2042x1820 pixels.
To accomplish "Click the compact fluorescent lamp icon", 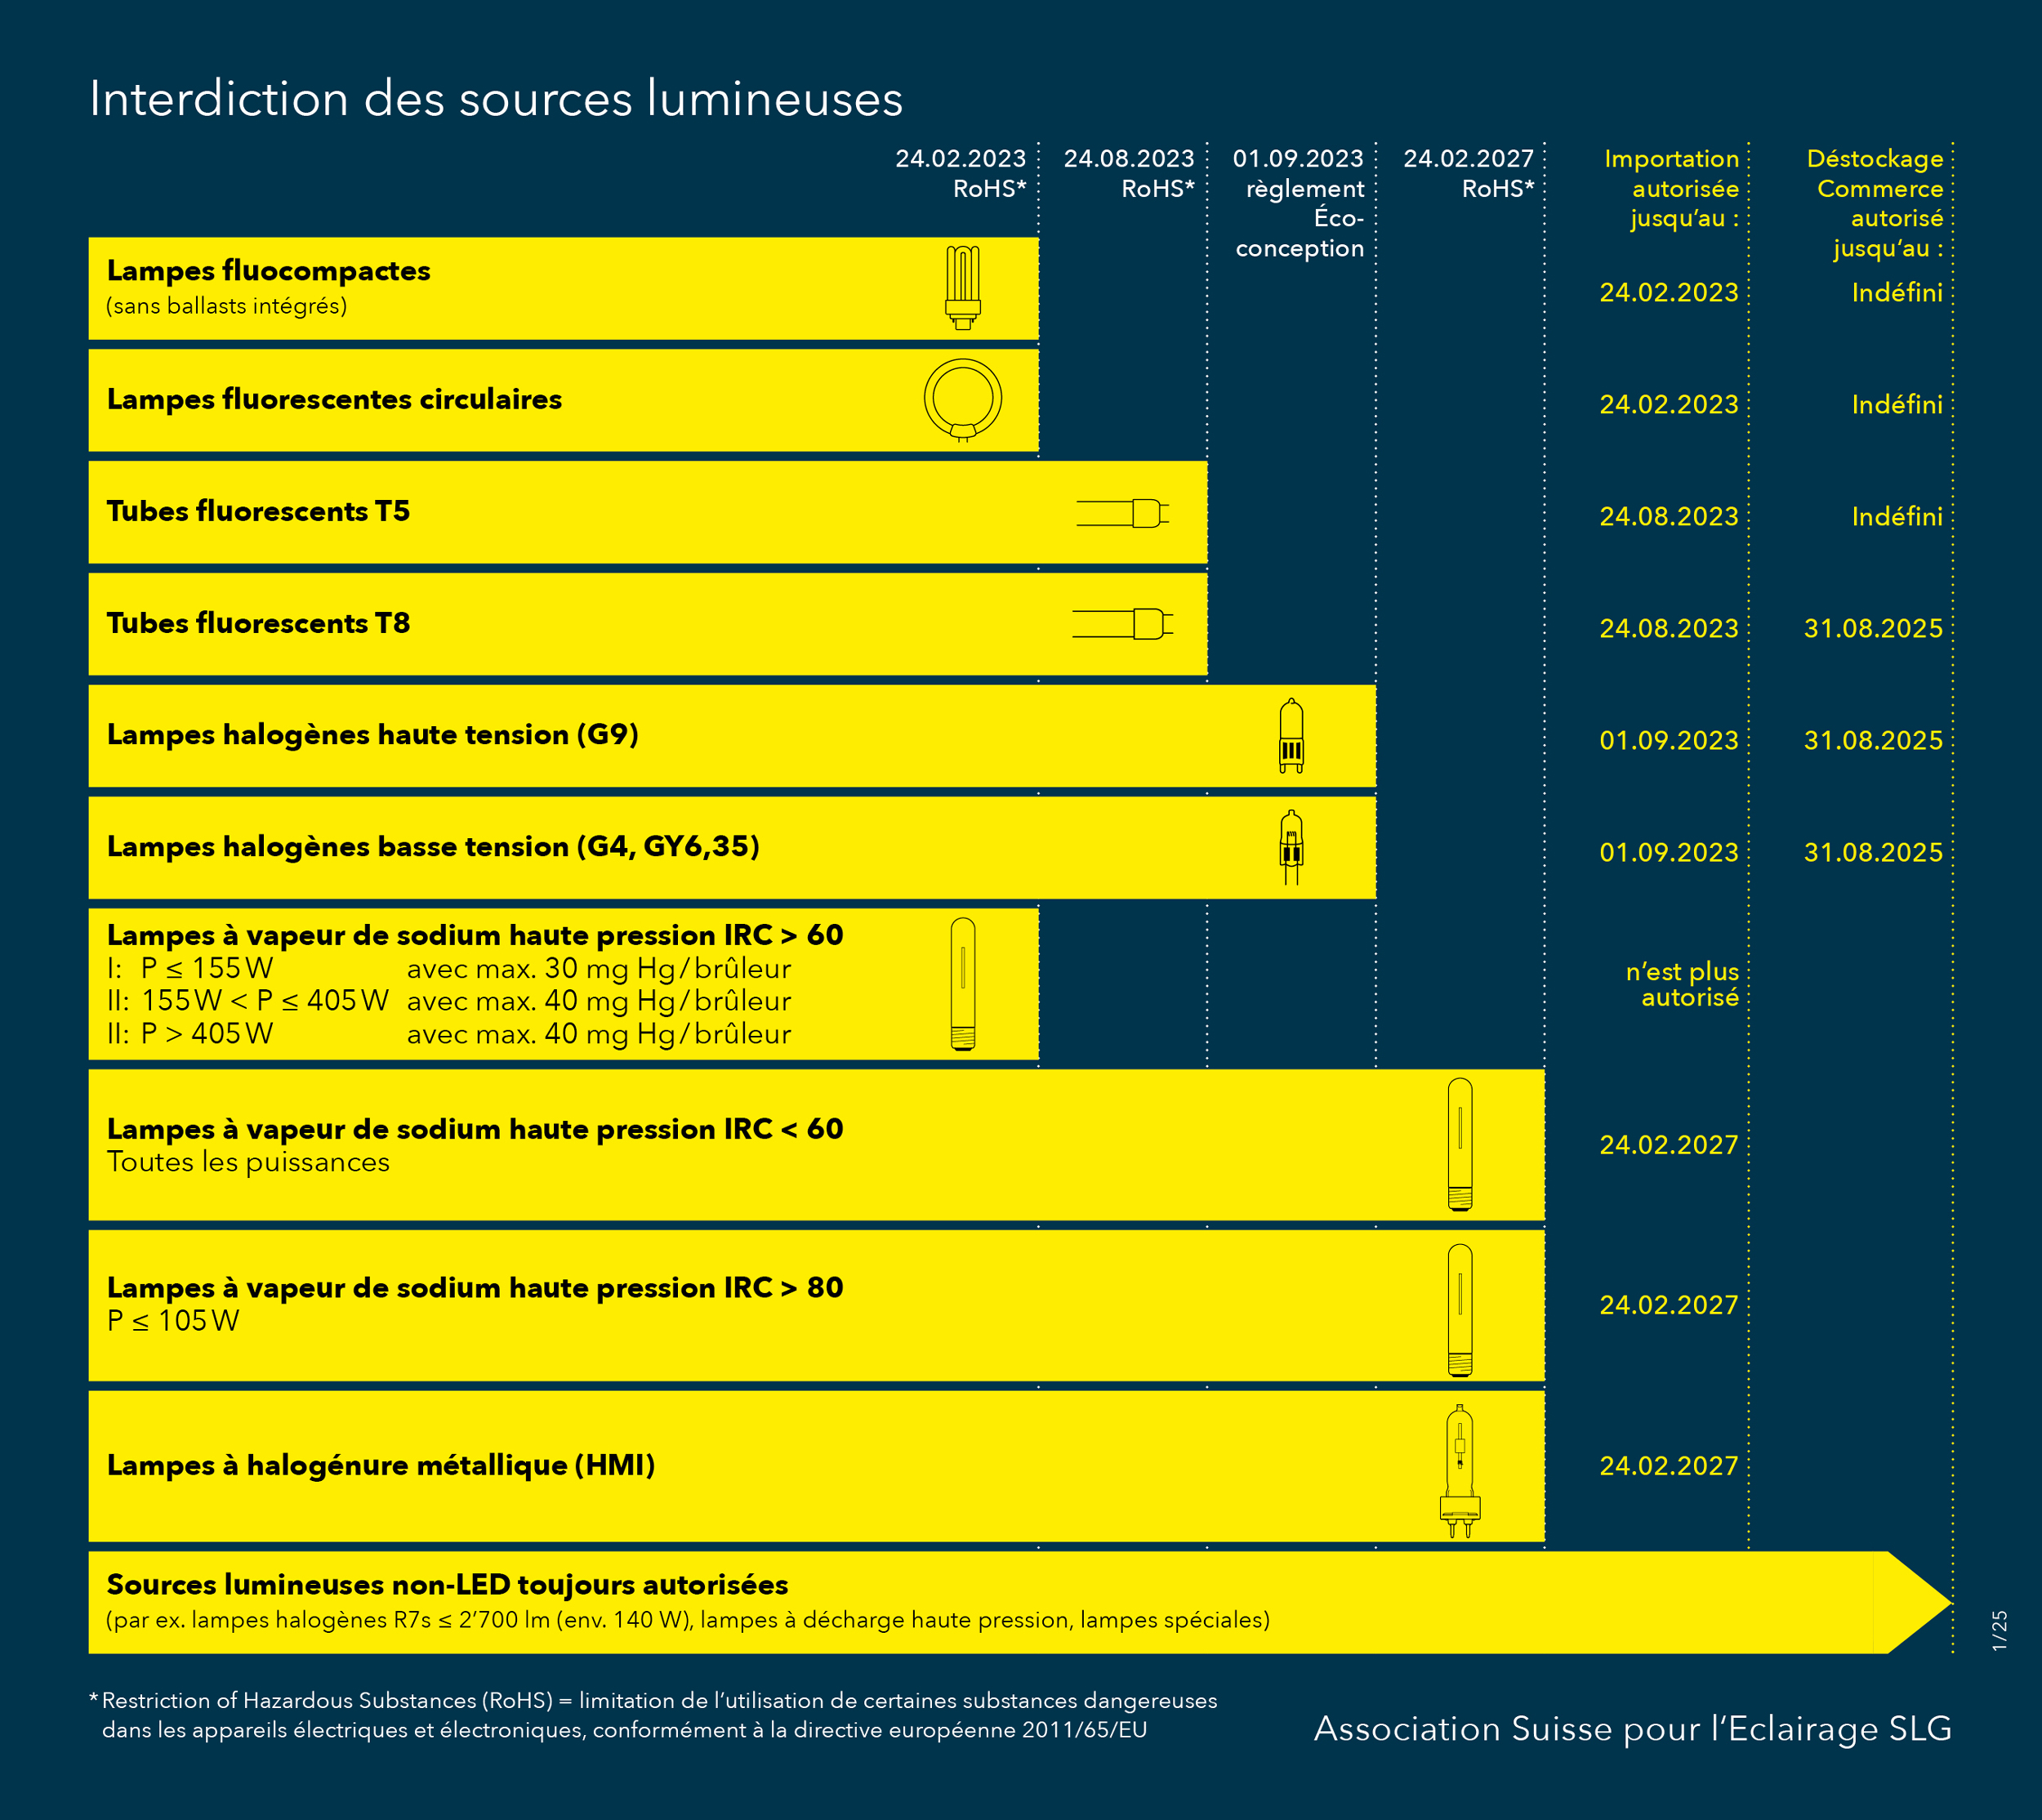I will tap(962, 288).
